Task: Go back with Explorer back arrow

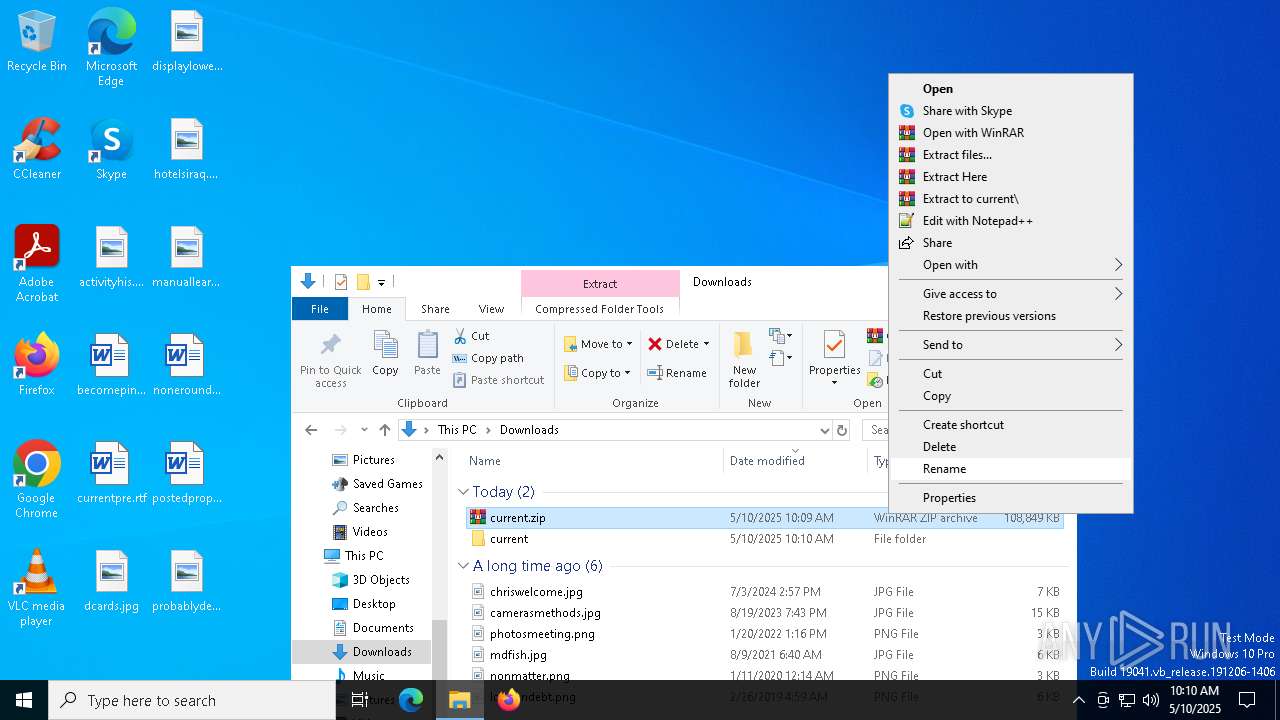Action: coord(311,430)
